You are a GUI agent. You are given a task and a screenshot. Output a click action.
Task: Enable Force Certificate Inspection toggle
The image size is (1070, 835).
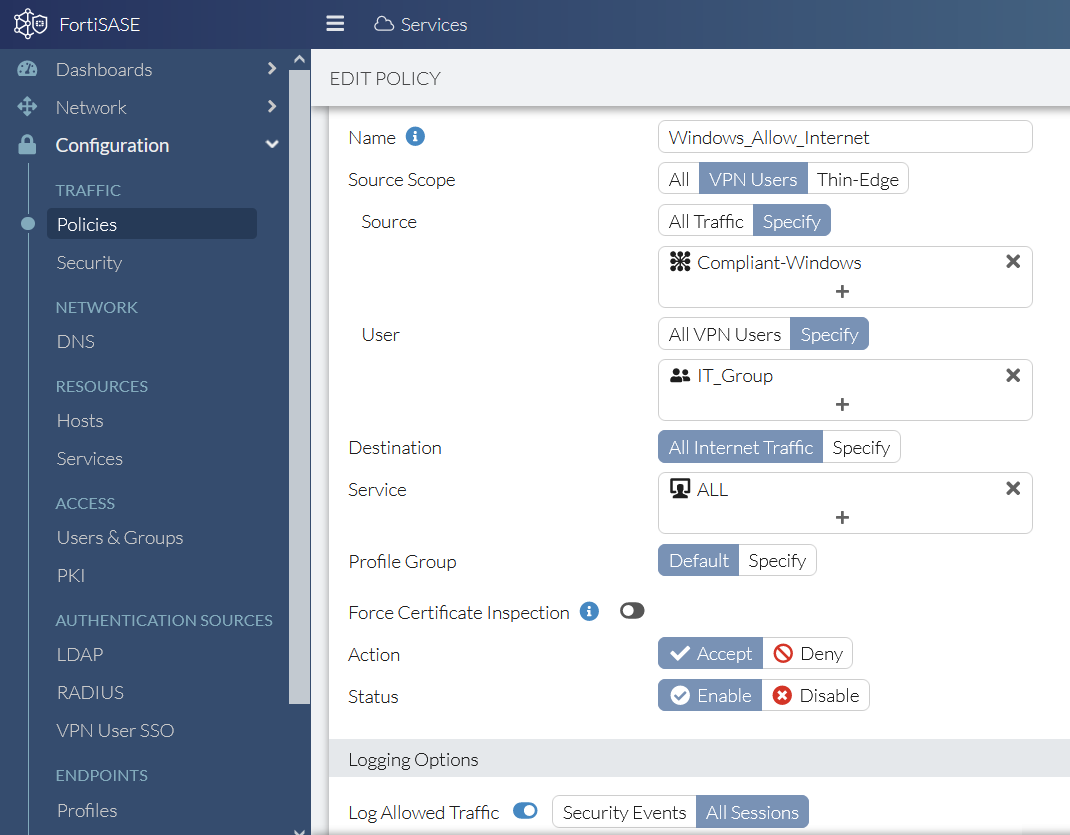[632, 611]
